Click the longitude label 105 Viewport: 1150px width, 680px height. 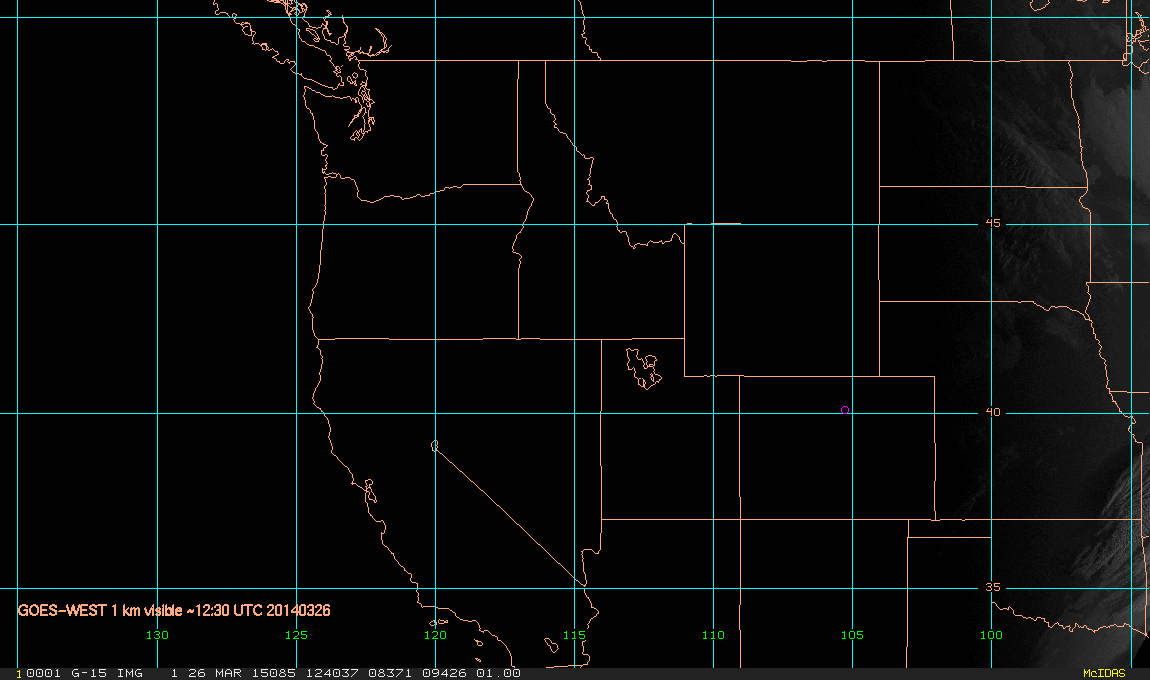(852, 635)
